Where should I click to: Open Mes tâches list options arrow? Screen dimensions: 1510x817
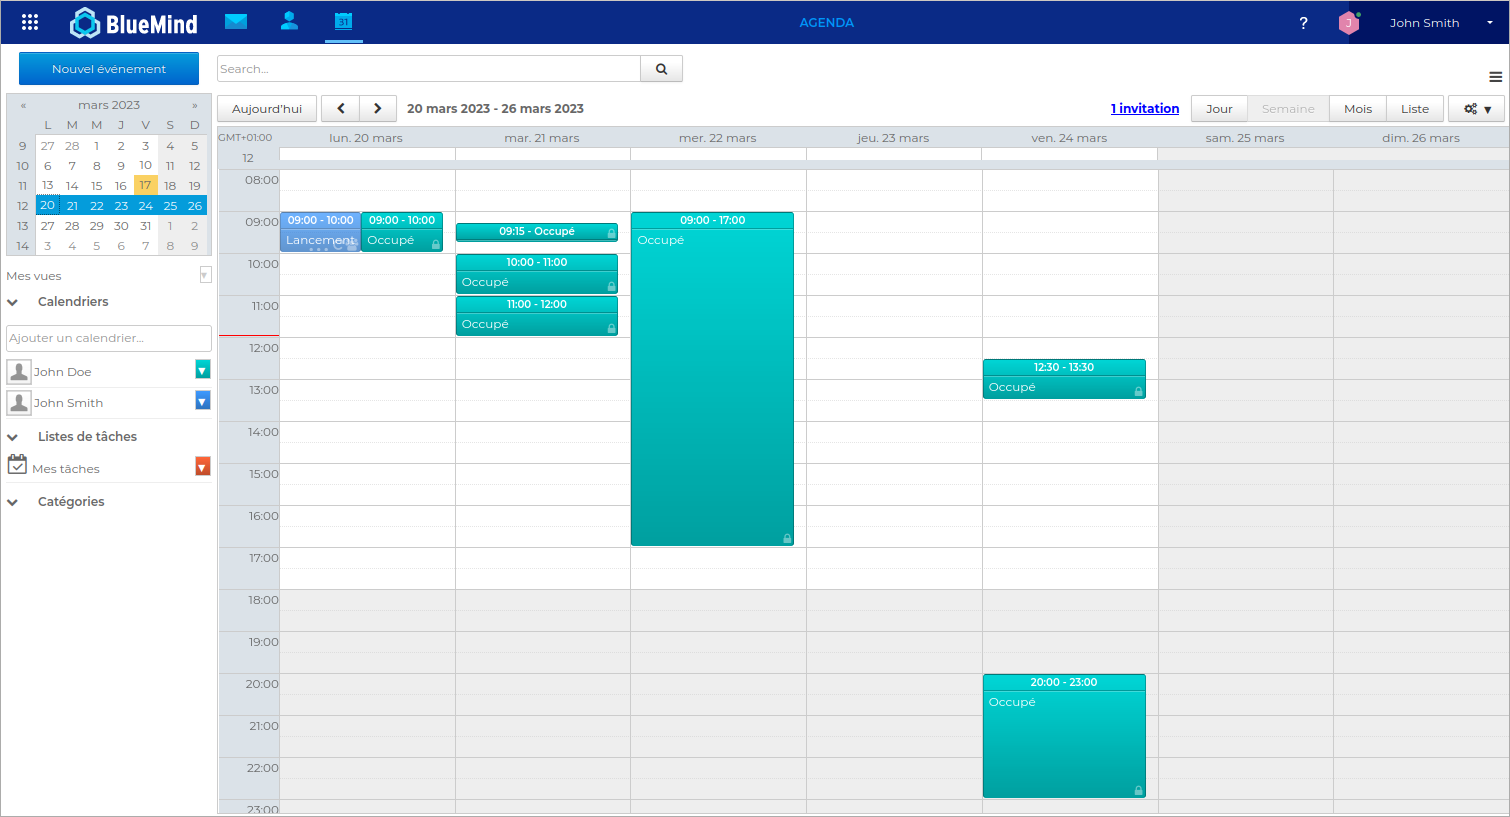[202, 467]
